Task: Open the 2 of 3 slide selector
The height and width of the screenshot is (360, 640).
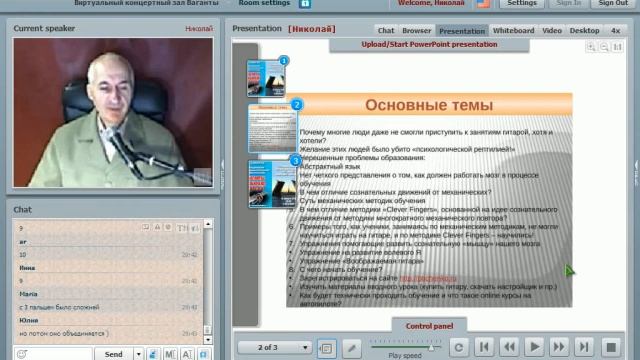Action: pyautogui.click(x=275, y=347)
